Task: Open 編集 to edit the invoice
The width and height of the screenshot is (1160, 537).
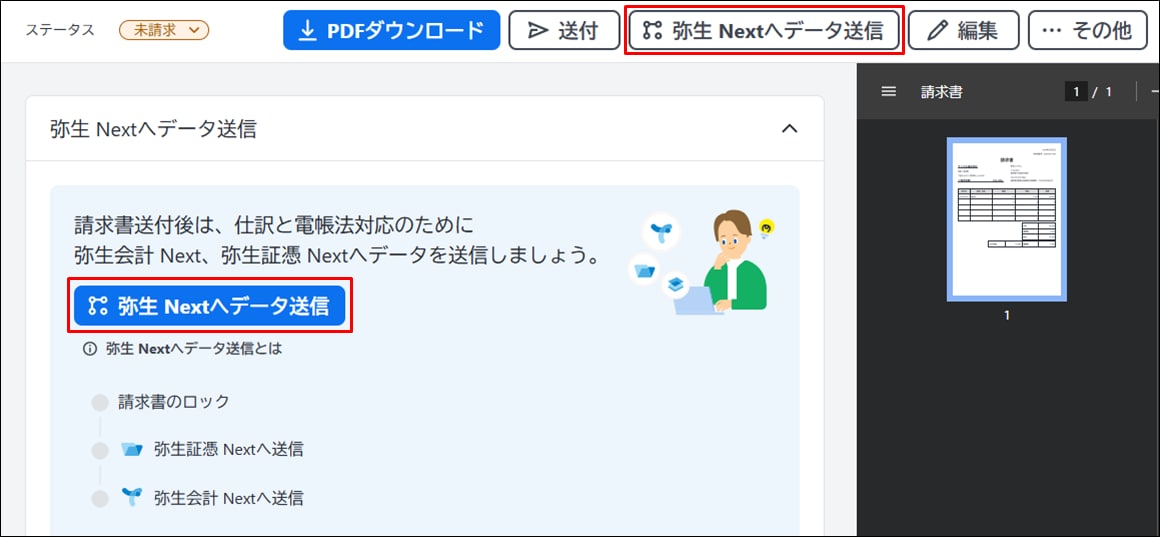Action: tap(962, 30)
